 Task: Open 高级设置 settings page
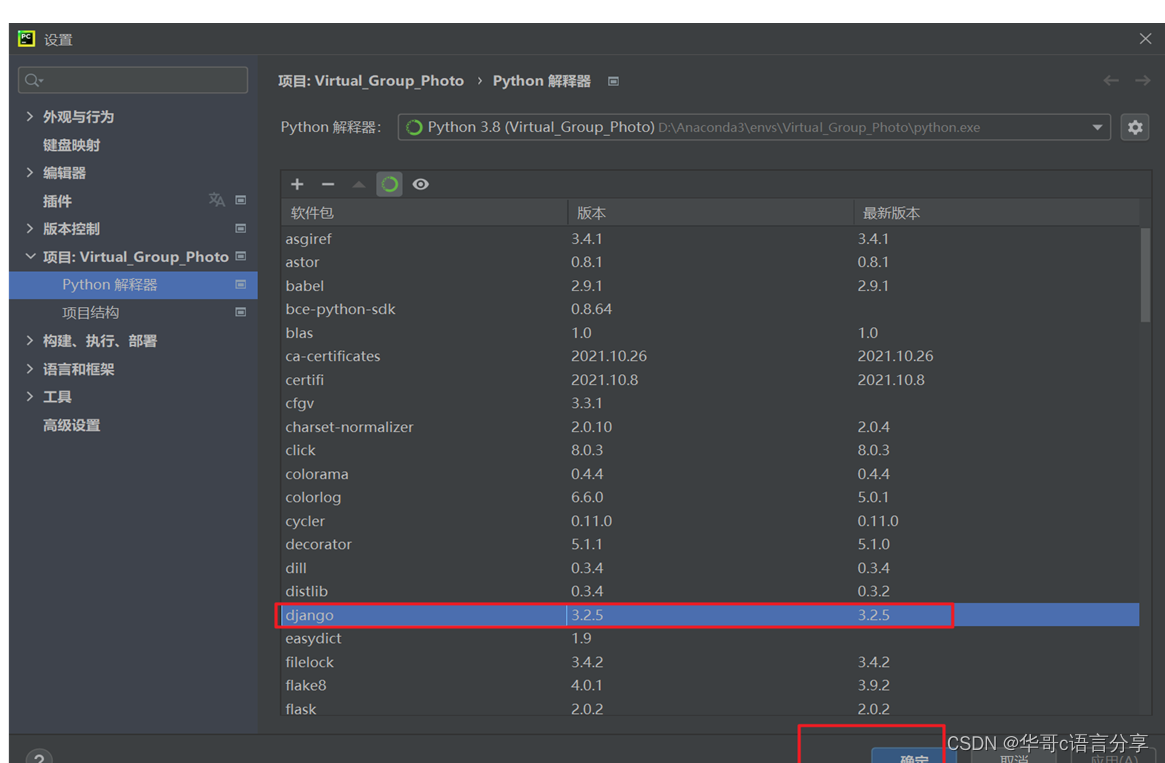coord(71,425)
